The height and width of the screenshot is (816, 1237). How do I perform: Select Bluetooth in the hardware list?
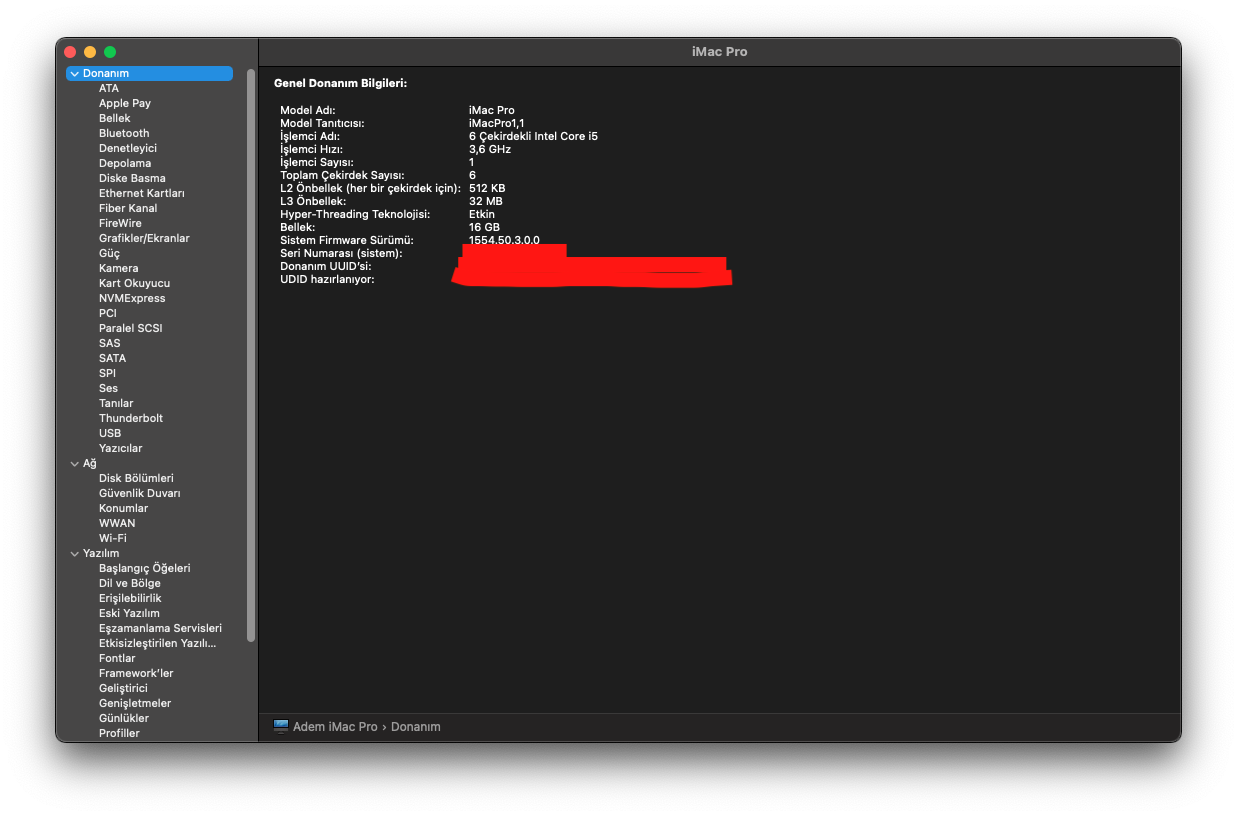point(124,133)
